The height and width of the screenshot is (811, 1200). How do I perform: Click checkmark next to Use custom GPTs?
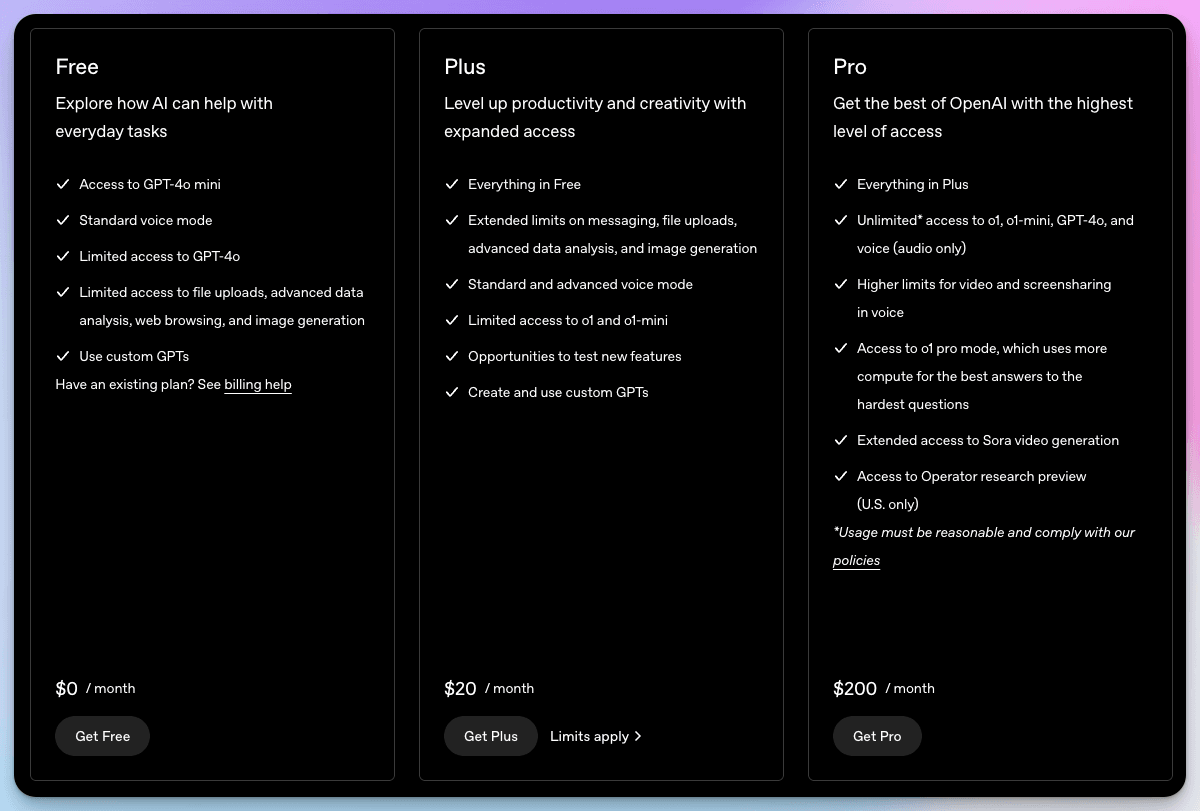click(62, 356)
